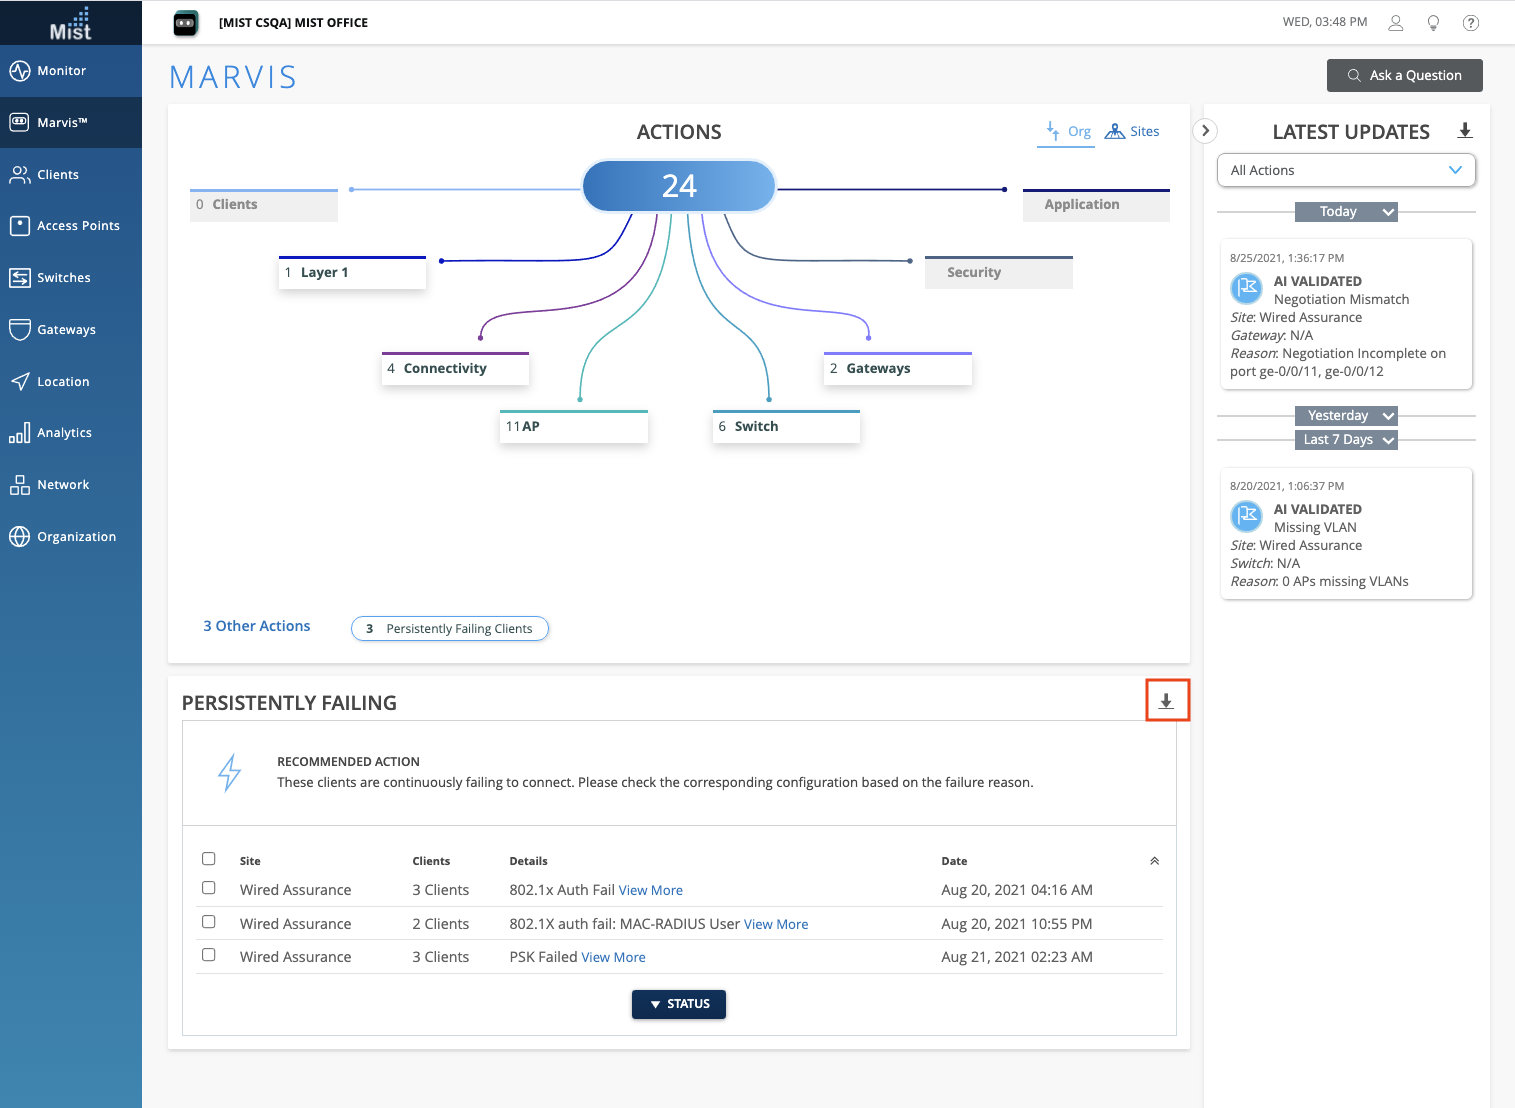Click the Ask a Question button
The image size is (1515, 1108).
tap(1404, 76)
